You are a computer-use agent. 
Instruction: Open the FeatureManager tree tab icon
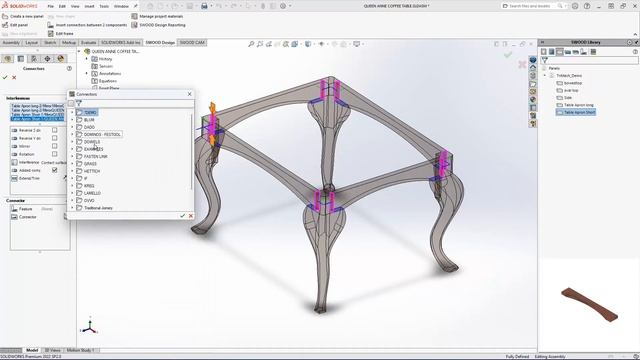7,59
